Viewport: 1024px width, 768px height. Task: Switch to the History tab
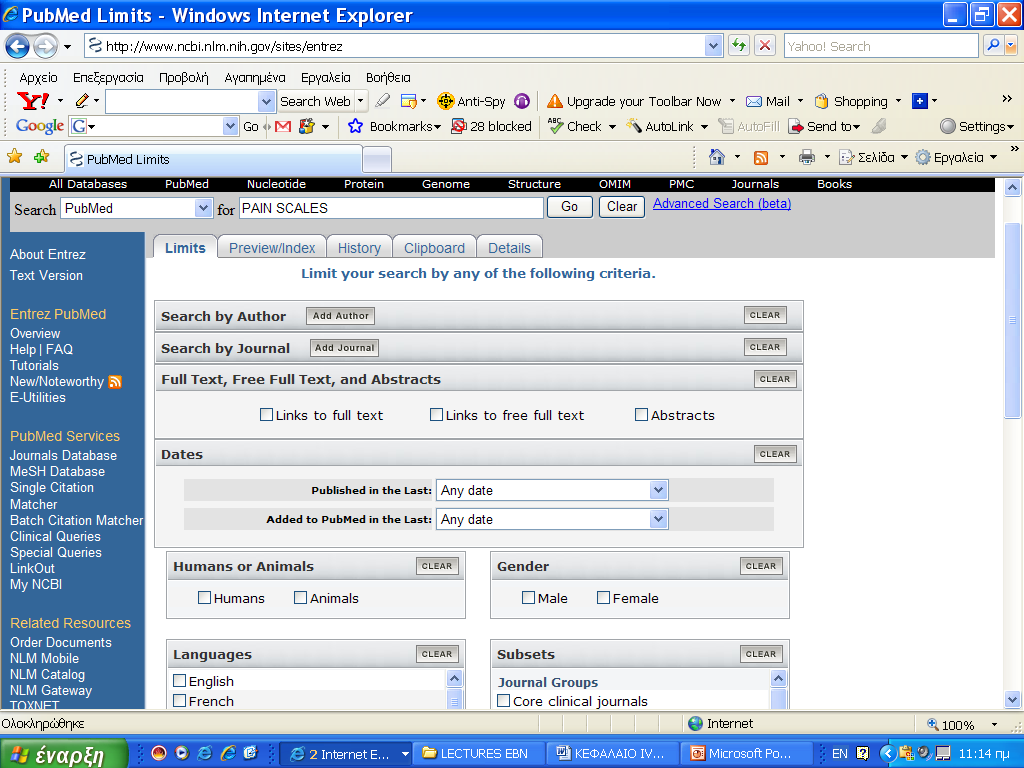(x=359, y=248)
